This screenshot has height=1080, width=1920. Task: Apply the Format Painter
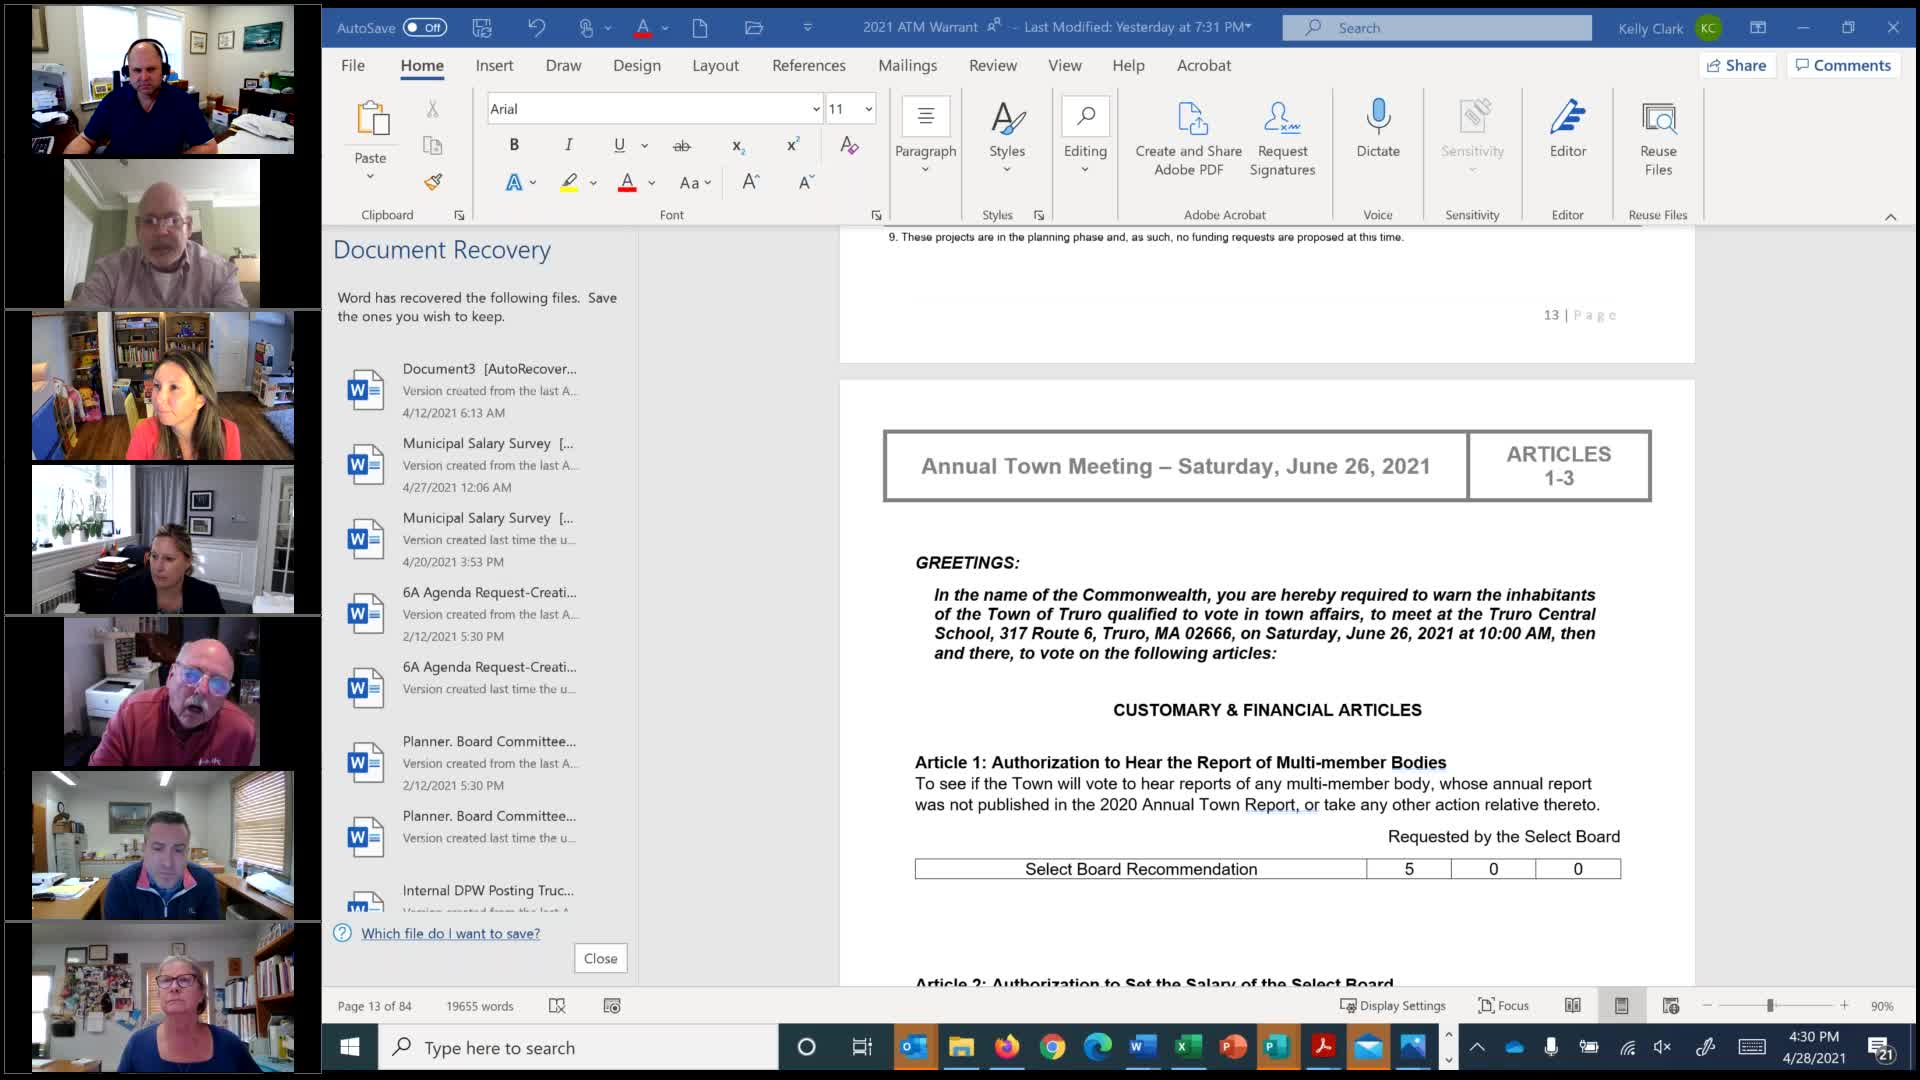point(432,182)
